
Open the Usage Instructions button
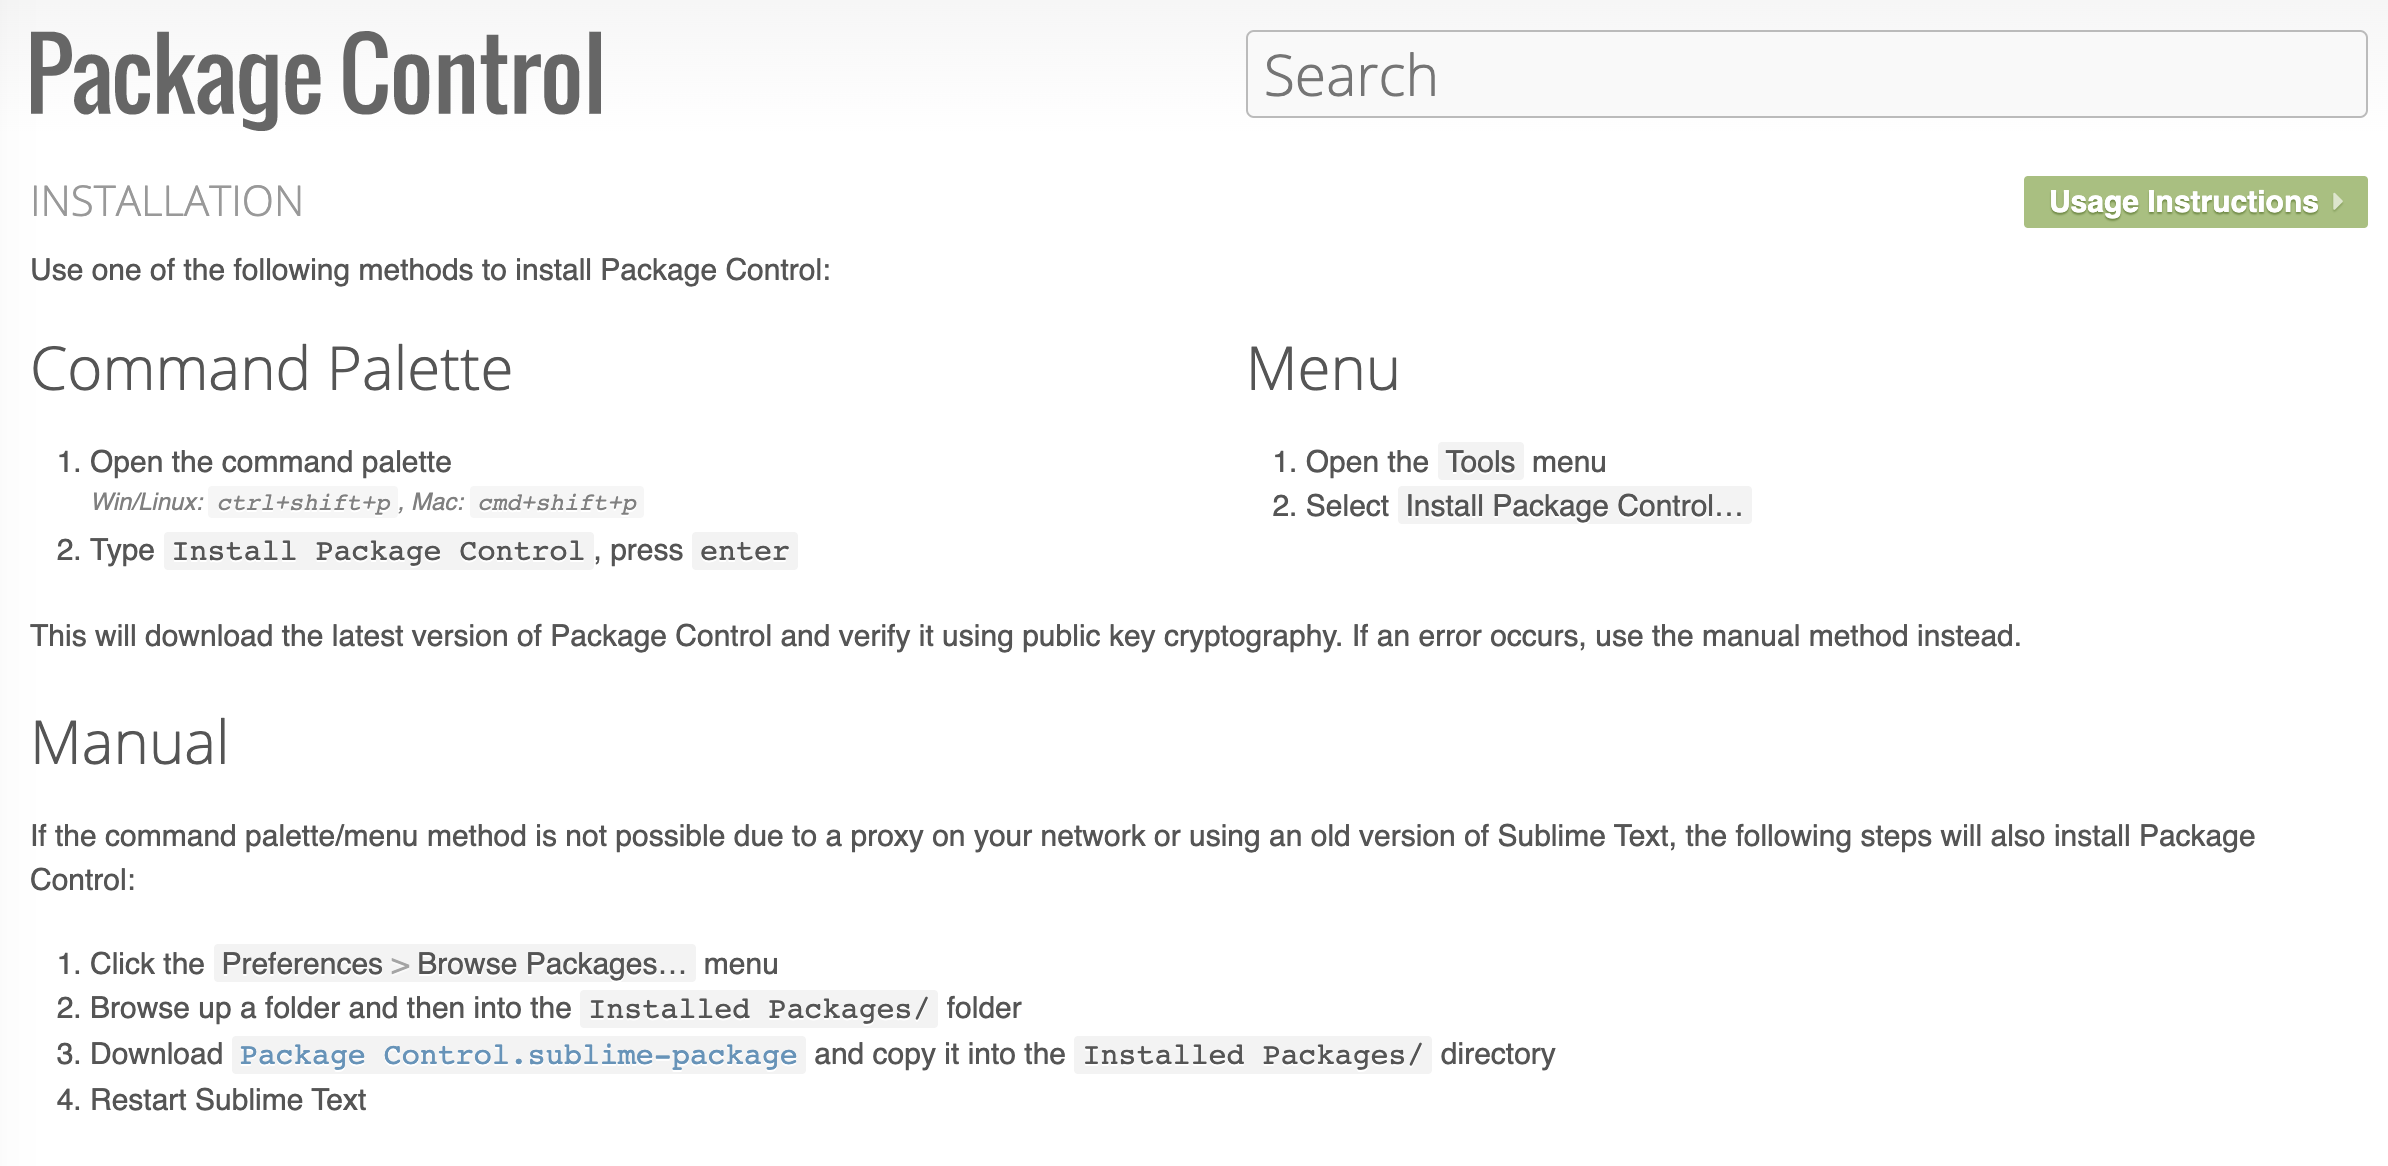(2183, 202)
